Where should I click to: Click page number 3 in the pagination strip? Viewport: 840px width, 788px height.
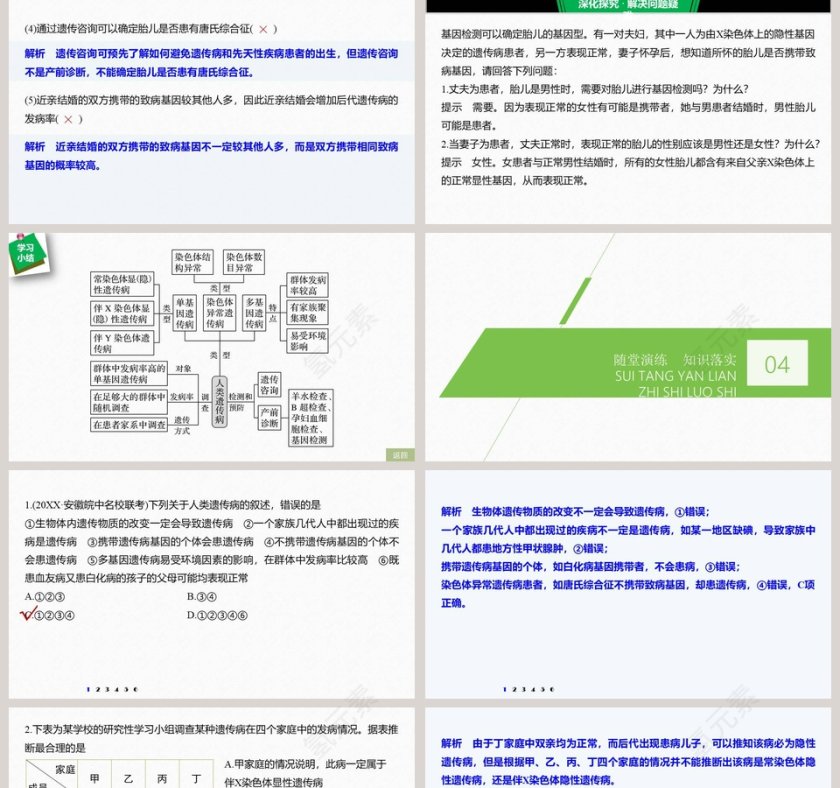click(x=106, y=688)
